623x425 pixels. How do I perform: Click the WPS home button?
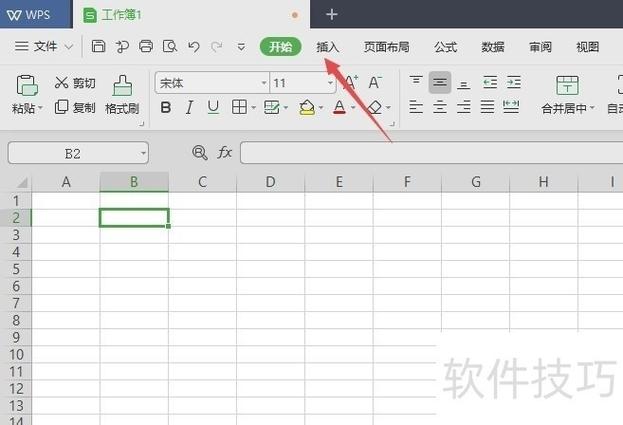pyautogui.click(x=36, y=14)
